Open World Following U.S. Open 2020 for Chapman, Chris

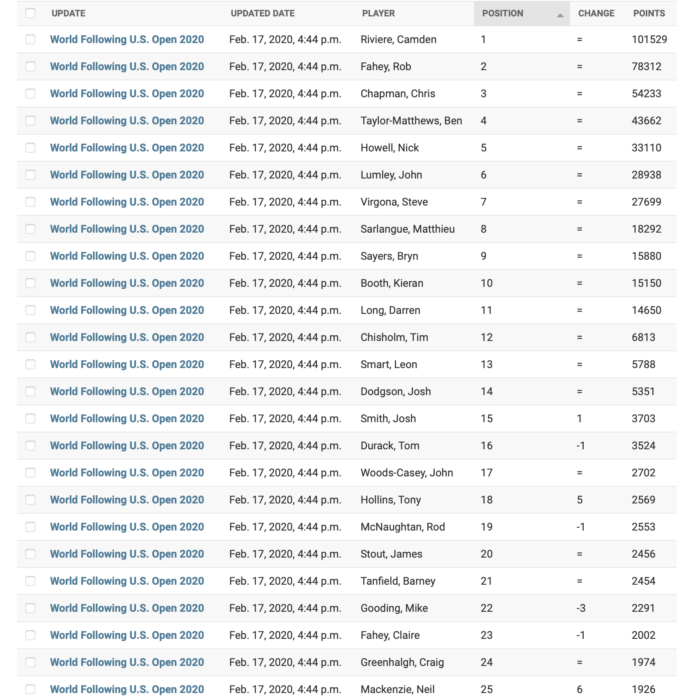click(127, 94)
